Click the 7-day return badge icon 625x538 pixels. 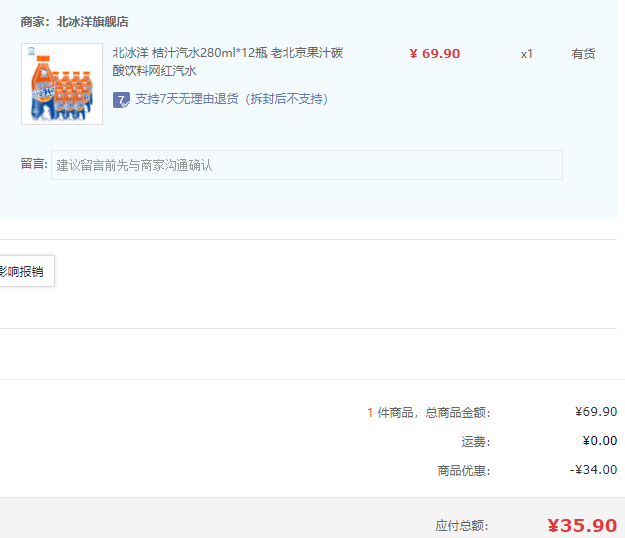(x=121, y=100)
